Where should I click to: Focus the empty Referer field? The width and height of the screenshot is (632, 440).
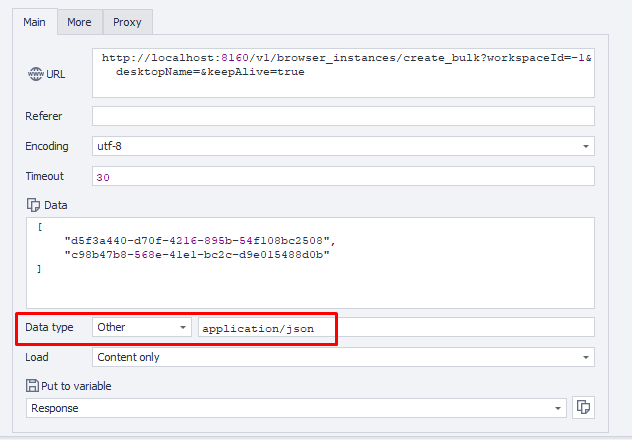point(343,116)
